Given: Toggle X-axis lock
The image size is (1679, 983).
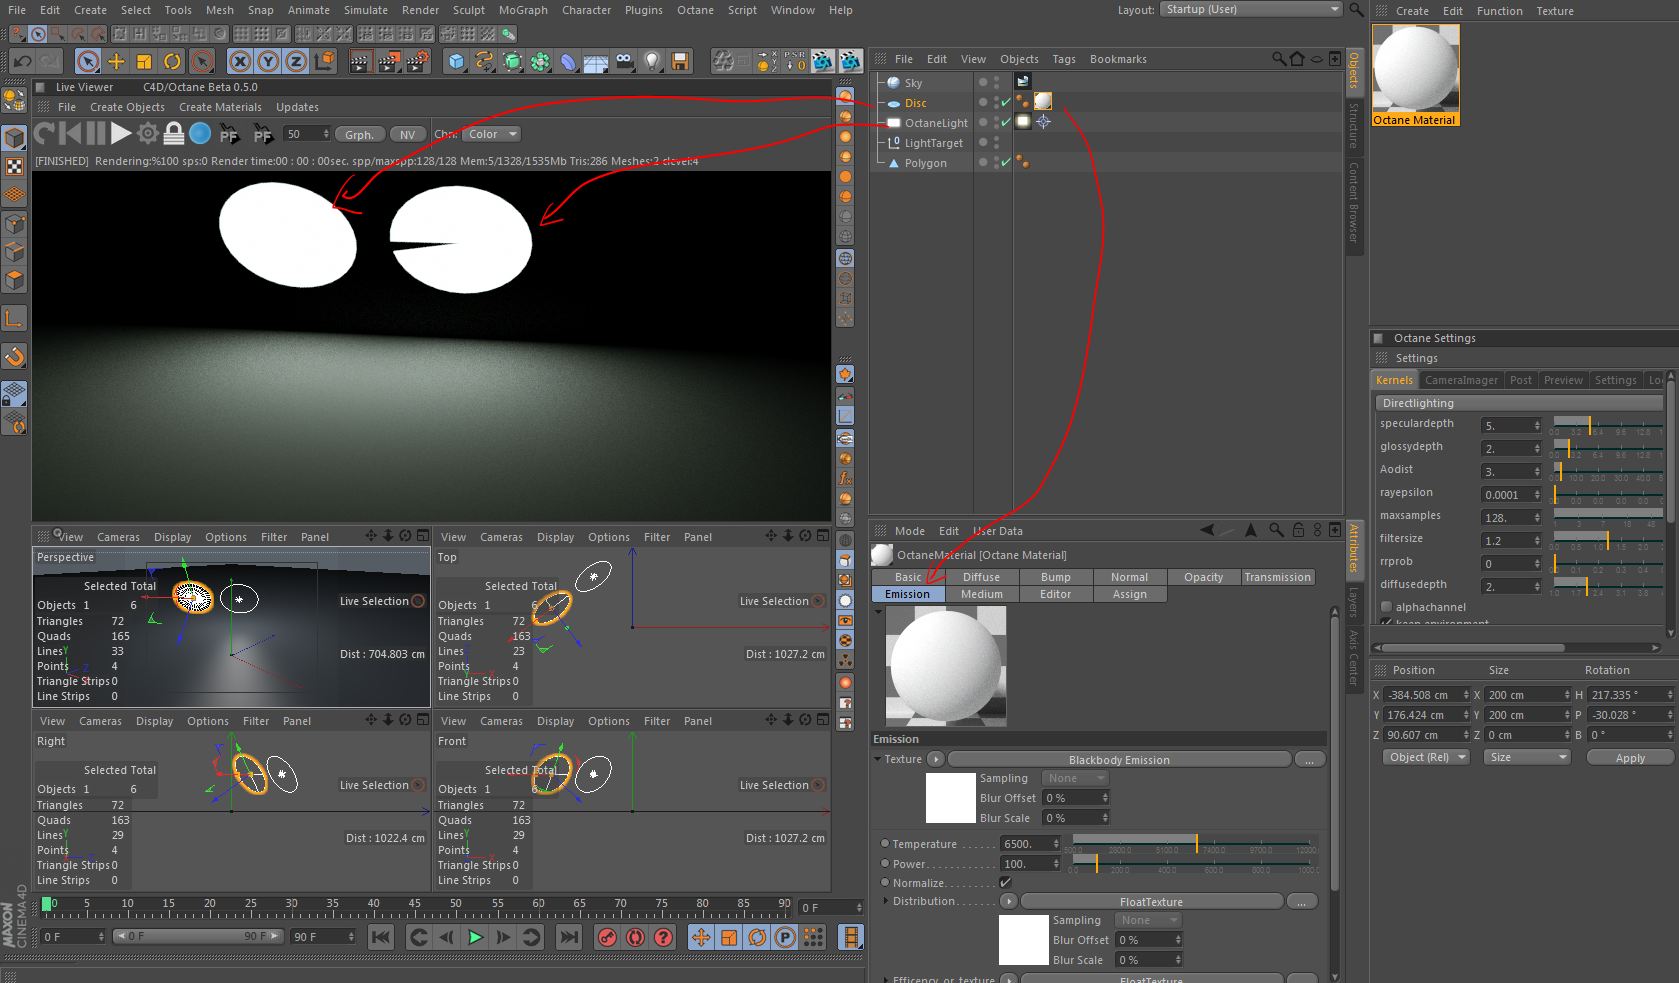Looking at the screenshot, I should [x=240, y=62].
